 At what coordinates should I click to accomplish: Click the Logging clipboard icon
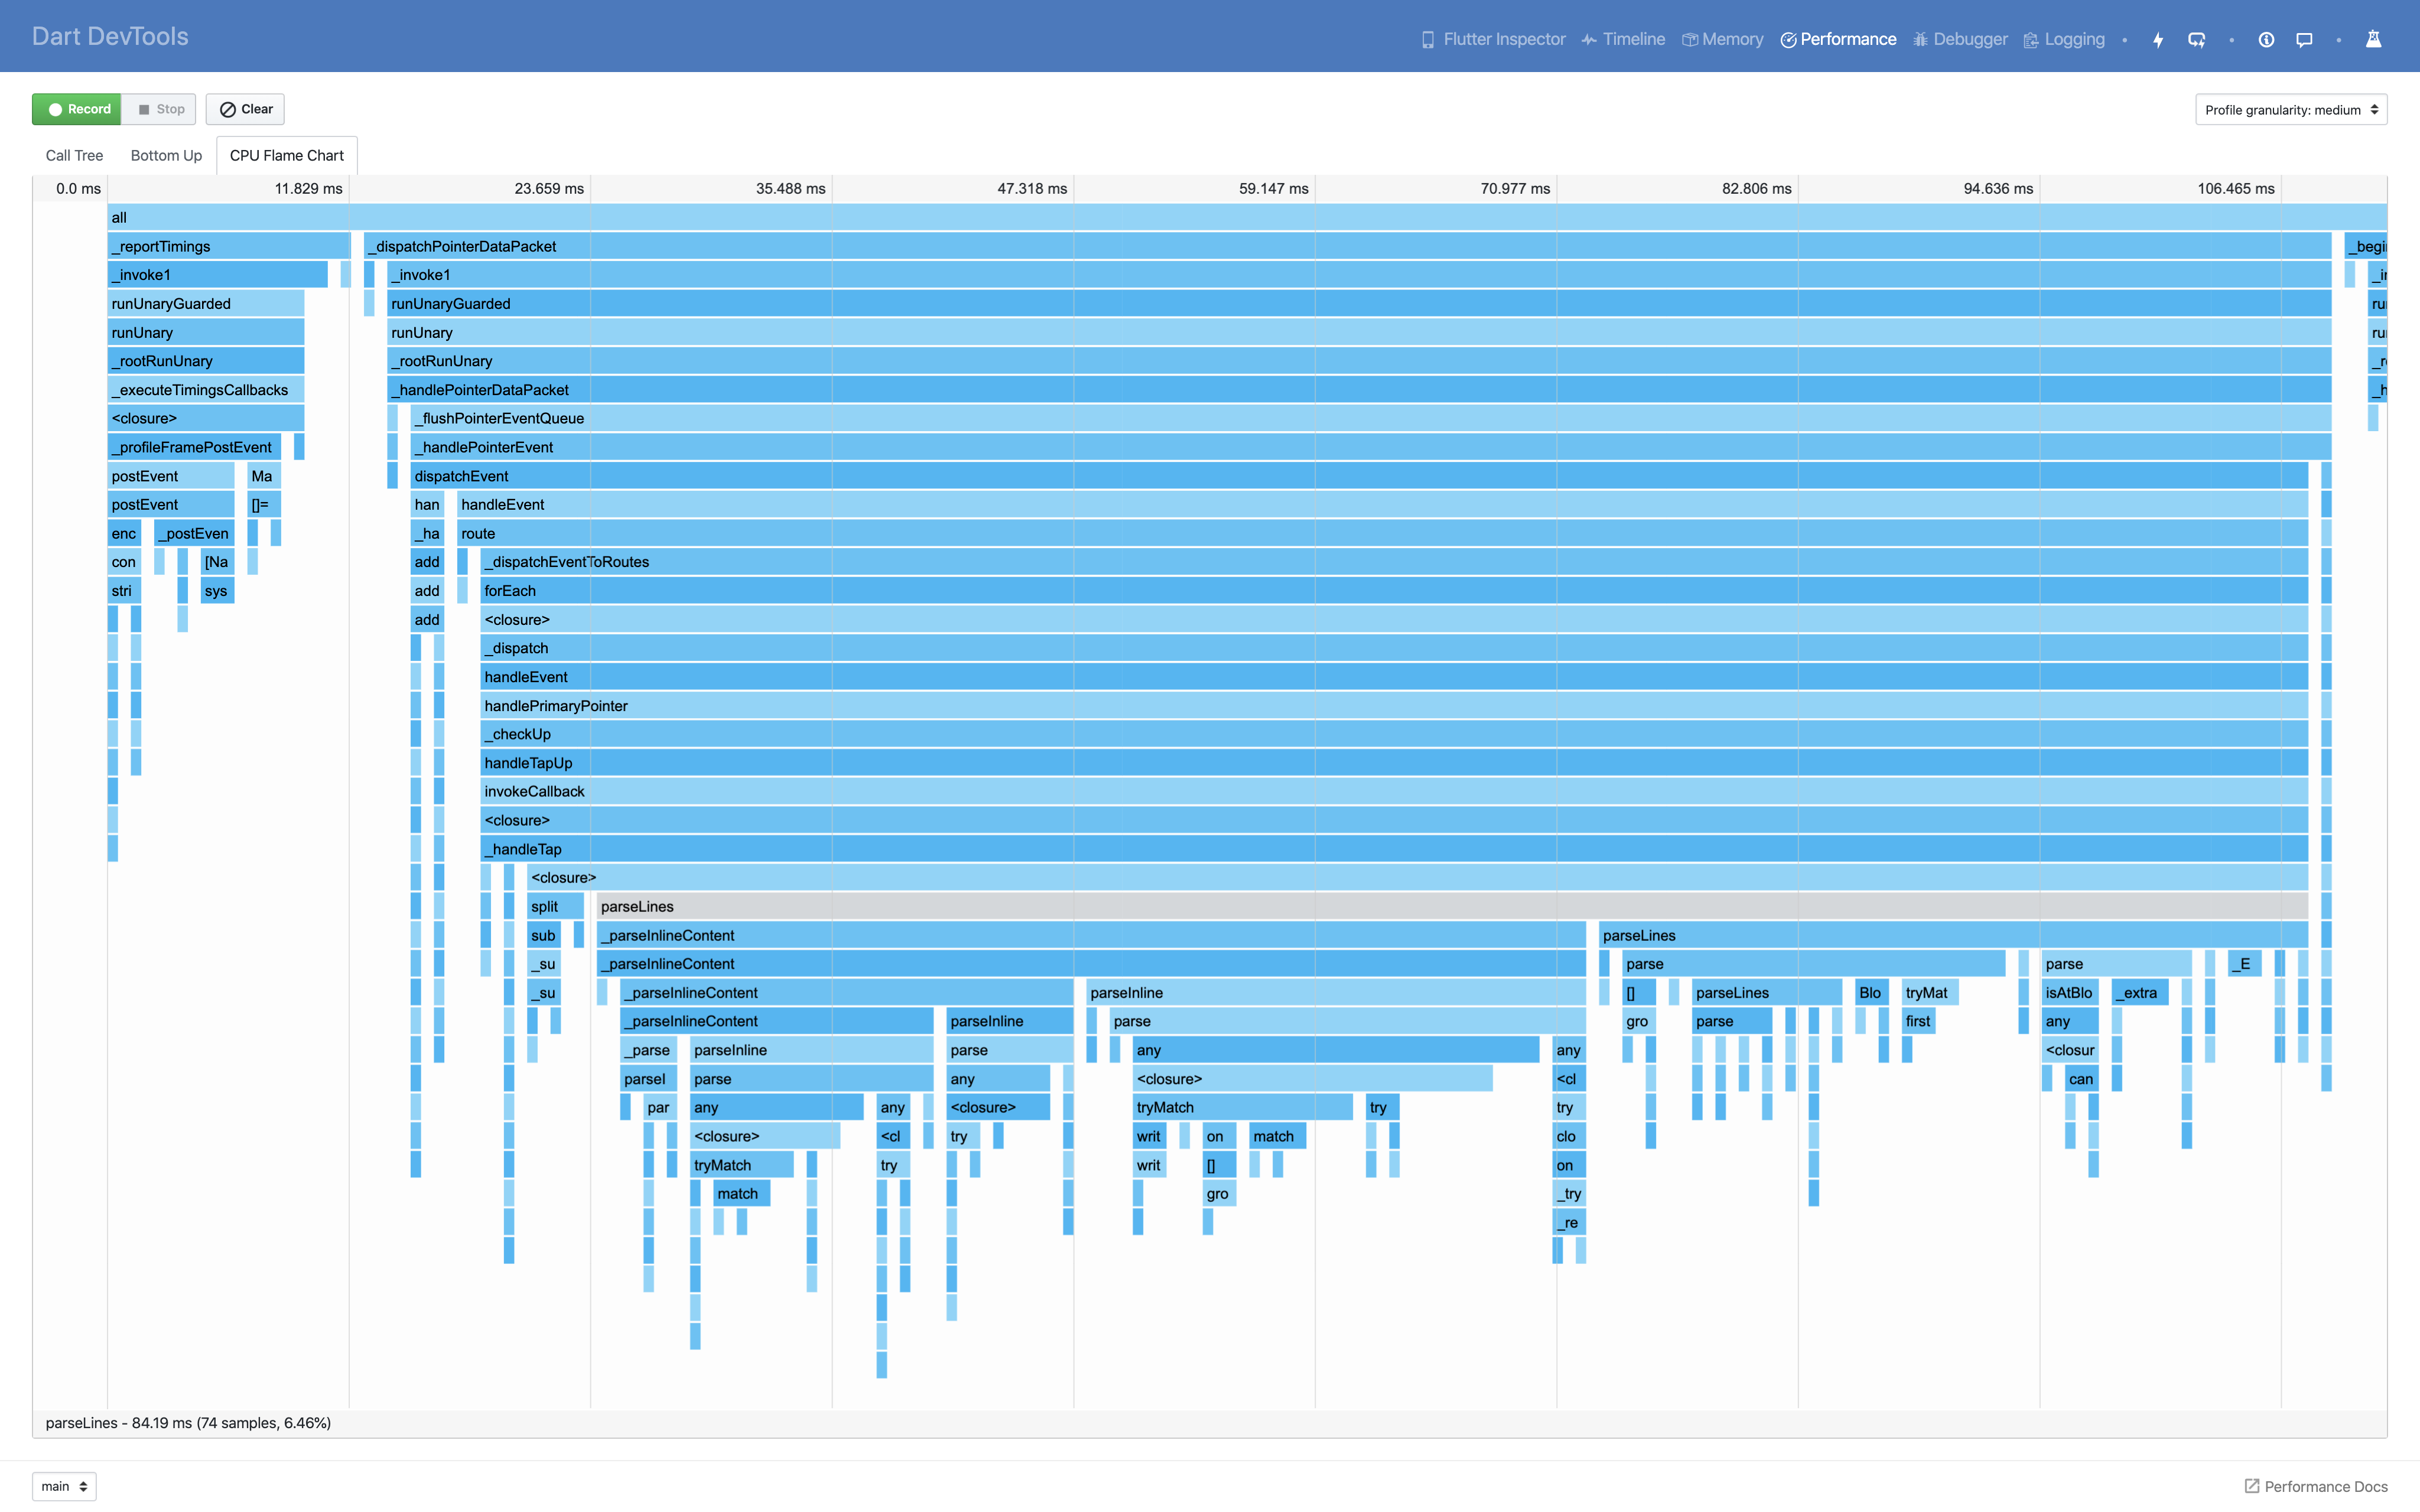[2031, 39]
